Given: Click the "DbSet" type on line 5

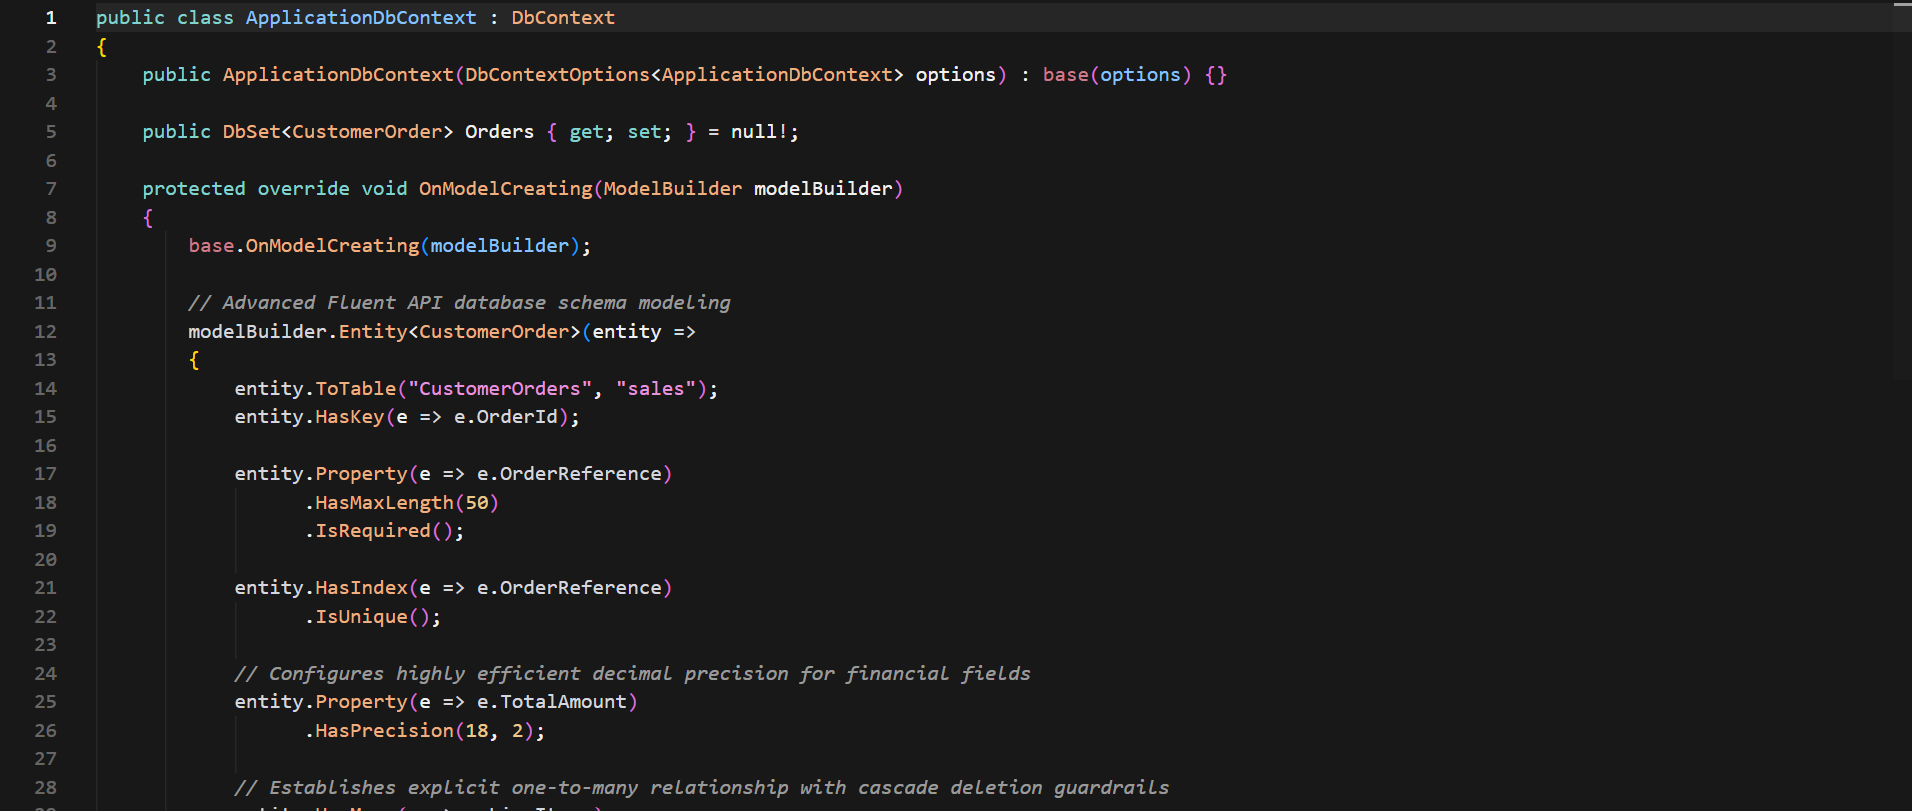Looking at the screenshot, I should pos(252,132).
